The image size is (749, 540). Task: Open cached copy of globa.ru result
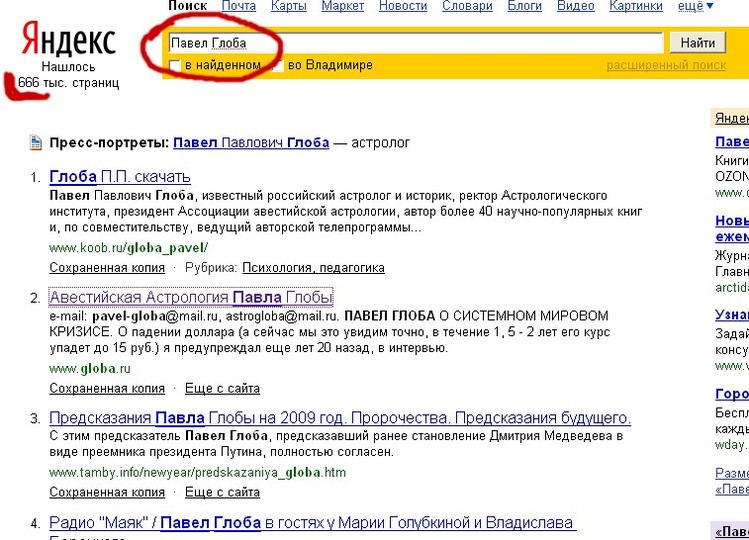tap(107, 389)
